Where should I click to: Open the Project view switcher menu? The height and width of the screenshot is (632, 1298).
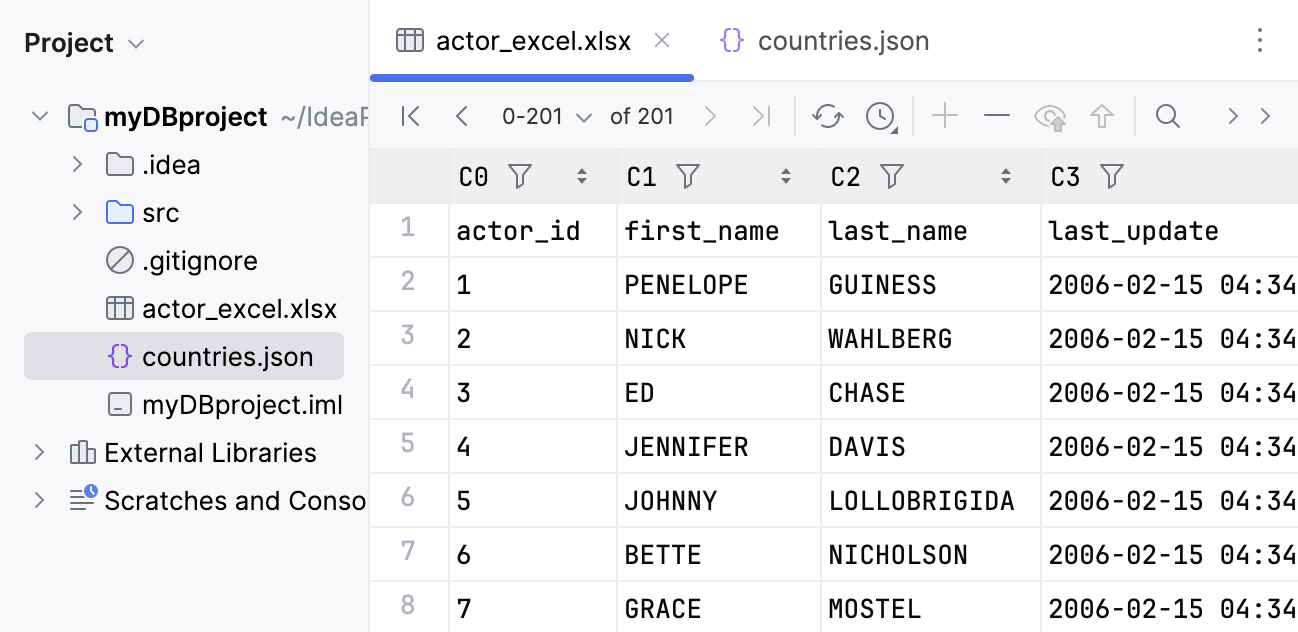click(140, 43)
